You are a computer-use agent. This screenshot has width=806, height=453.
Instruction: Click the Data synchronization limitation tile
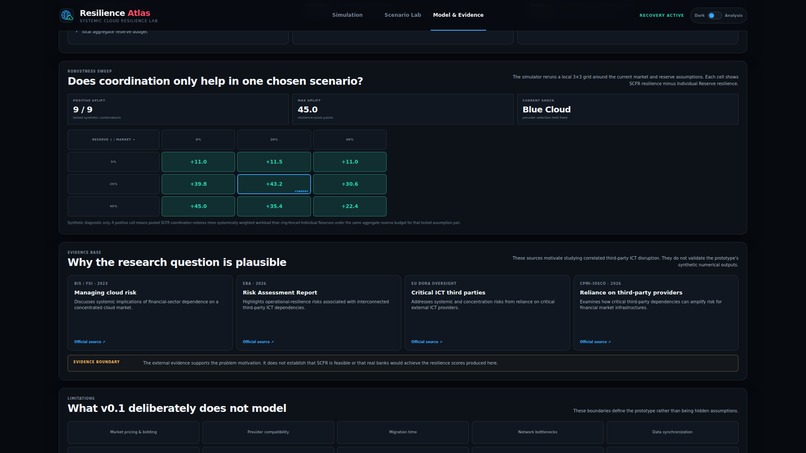click(672, 432)
